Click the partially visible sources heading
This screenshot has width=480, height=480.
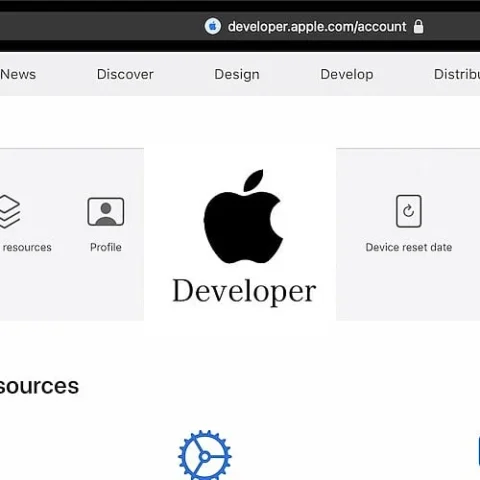coord(39,386)
